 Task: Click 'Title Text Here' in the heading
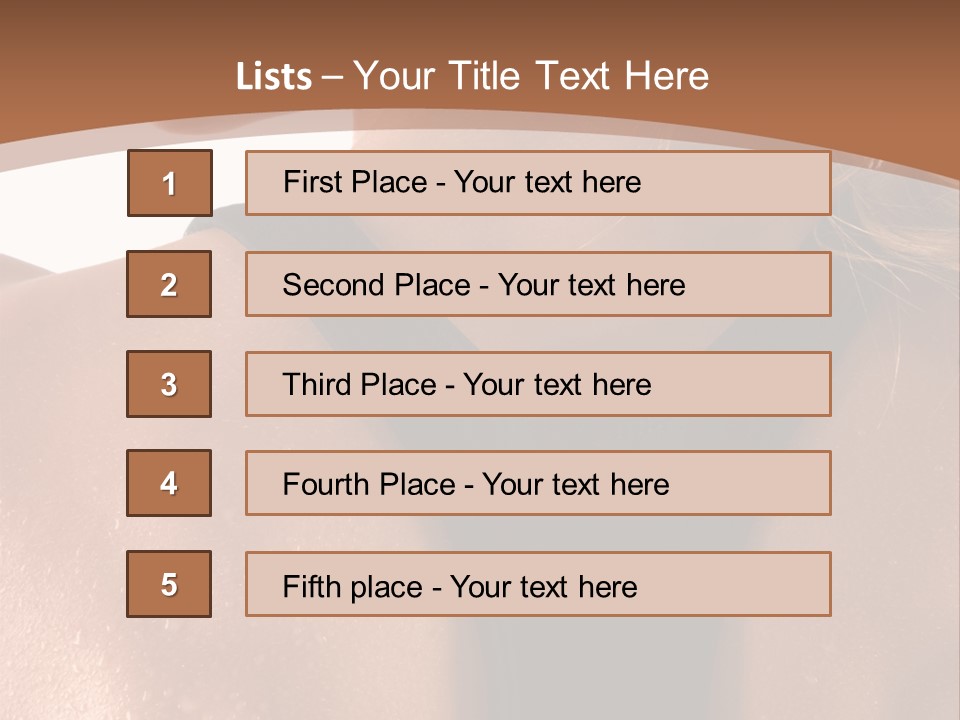click(x=579, y=76)
